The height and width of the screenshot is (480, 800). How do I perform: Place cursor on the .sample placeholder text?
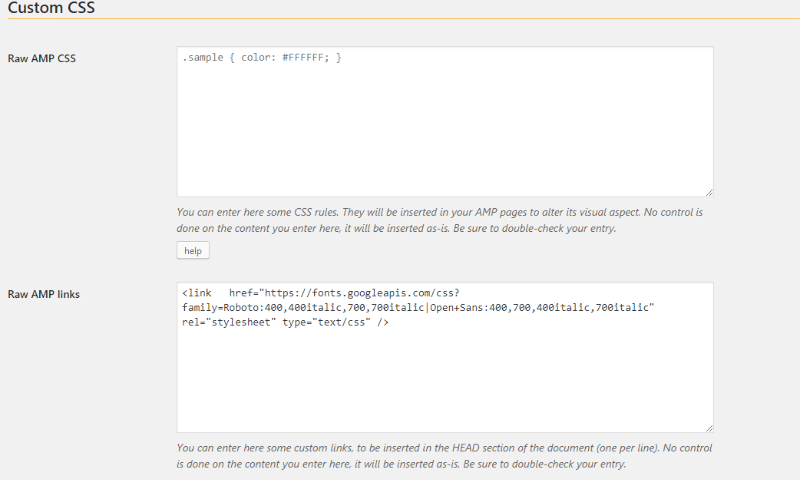click(x=203, y=57)
